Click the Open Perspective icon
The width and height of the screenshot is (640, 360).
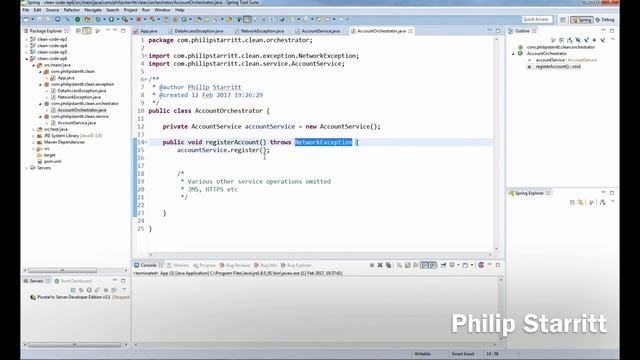[x=563, y=20]
